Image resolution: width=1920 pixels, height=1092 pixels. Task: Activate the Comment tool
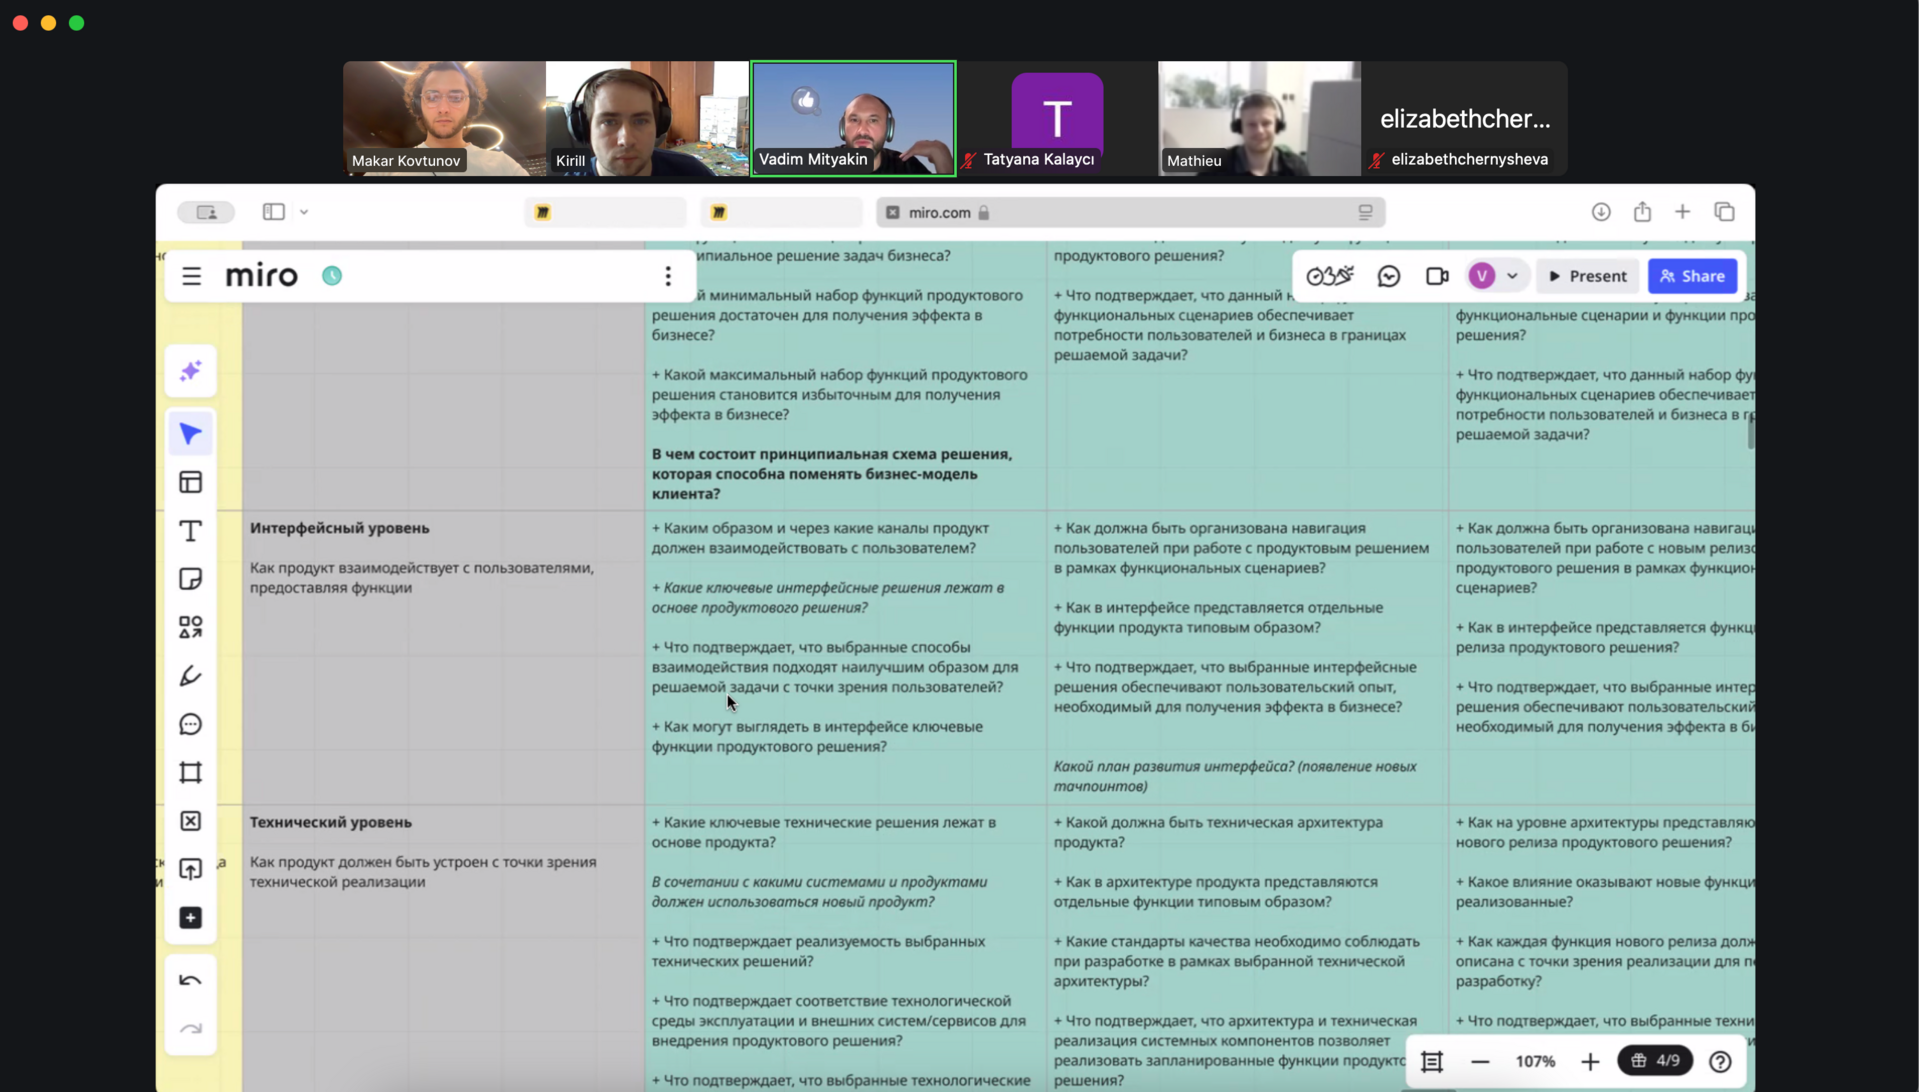coord(190,724)
